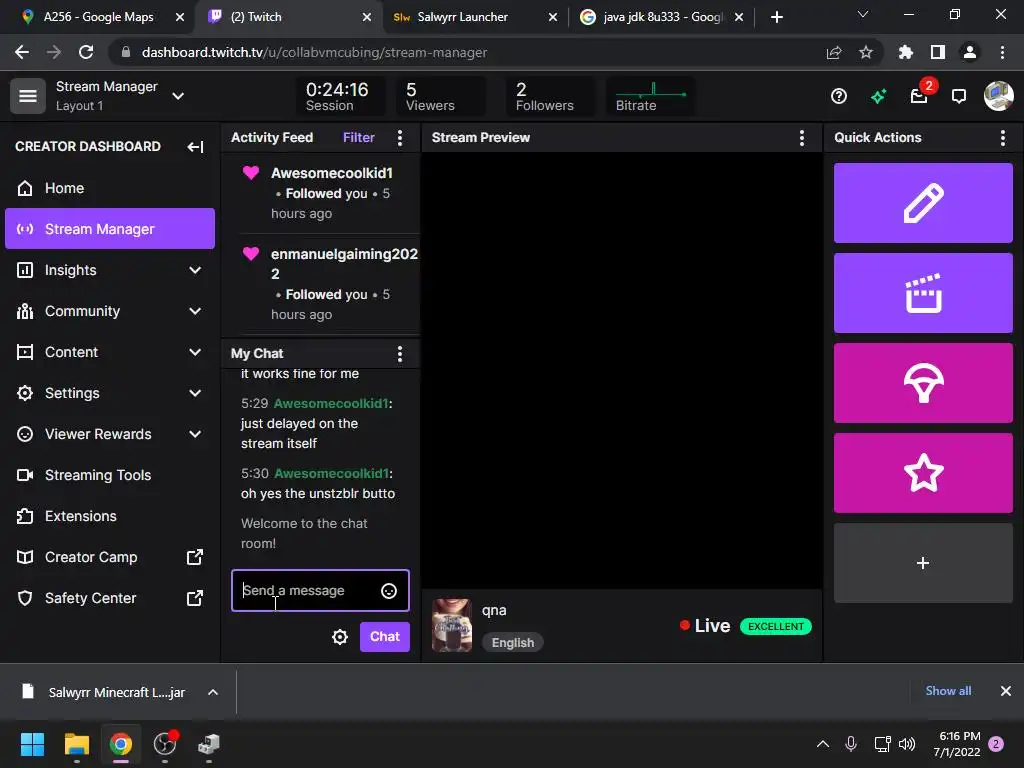The height and width of the screenshot is (768, 1024).
Task: Open the whispers chat bubble icon
Action: click(959, 97)
